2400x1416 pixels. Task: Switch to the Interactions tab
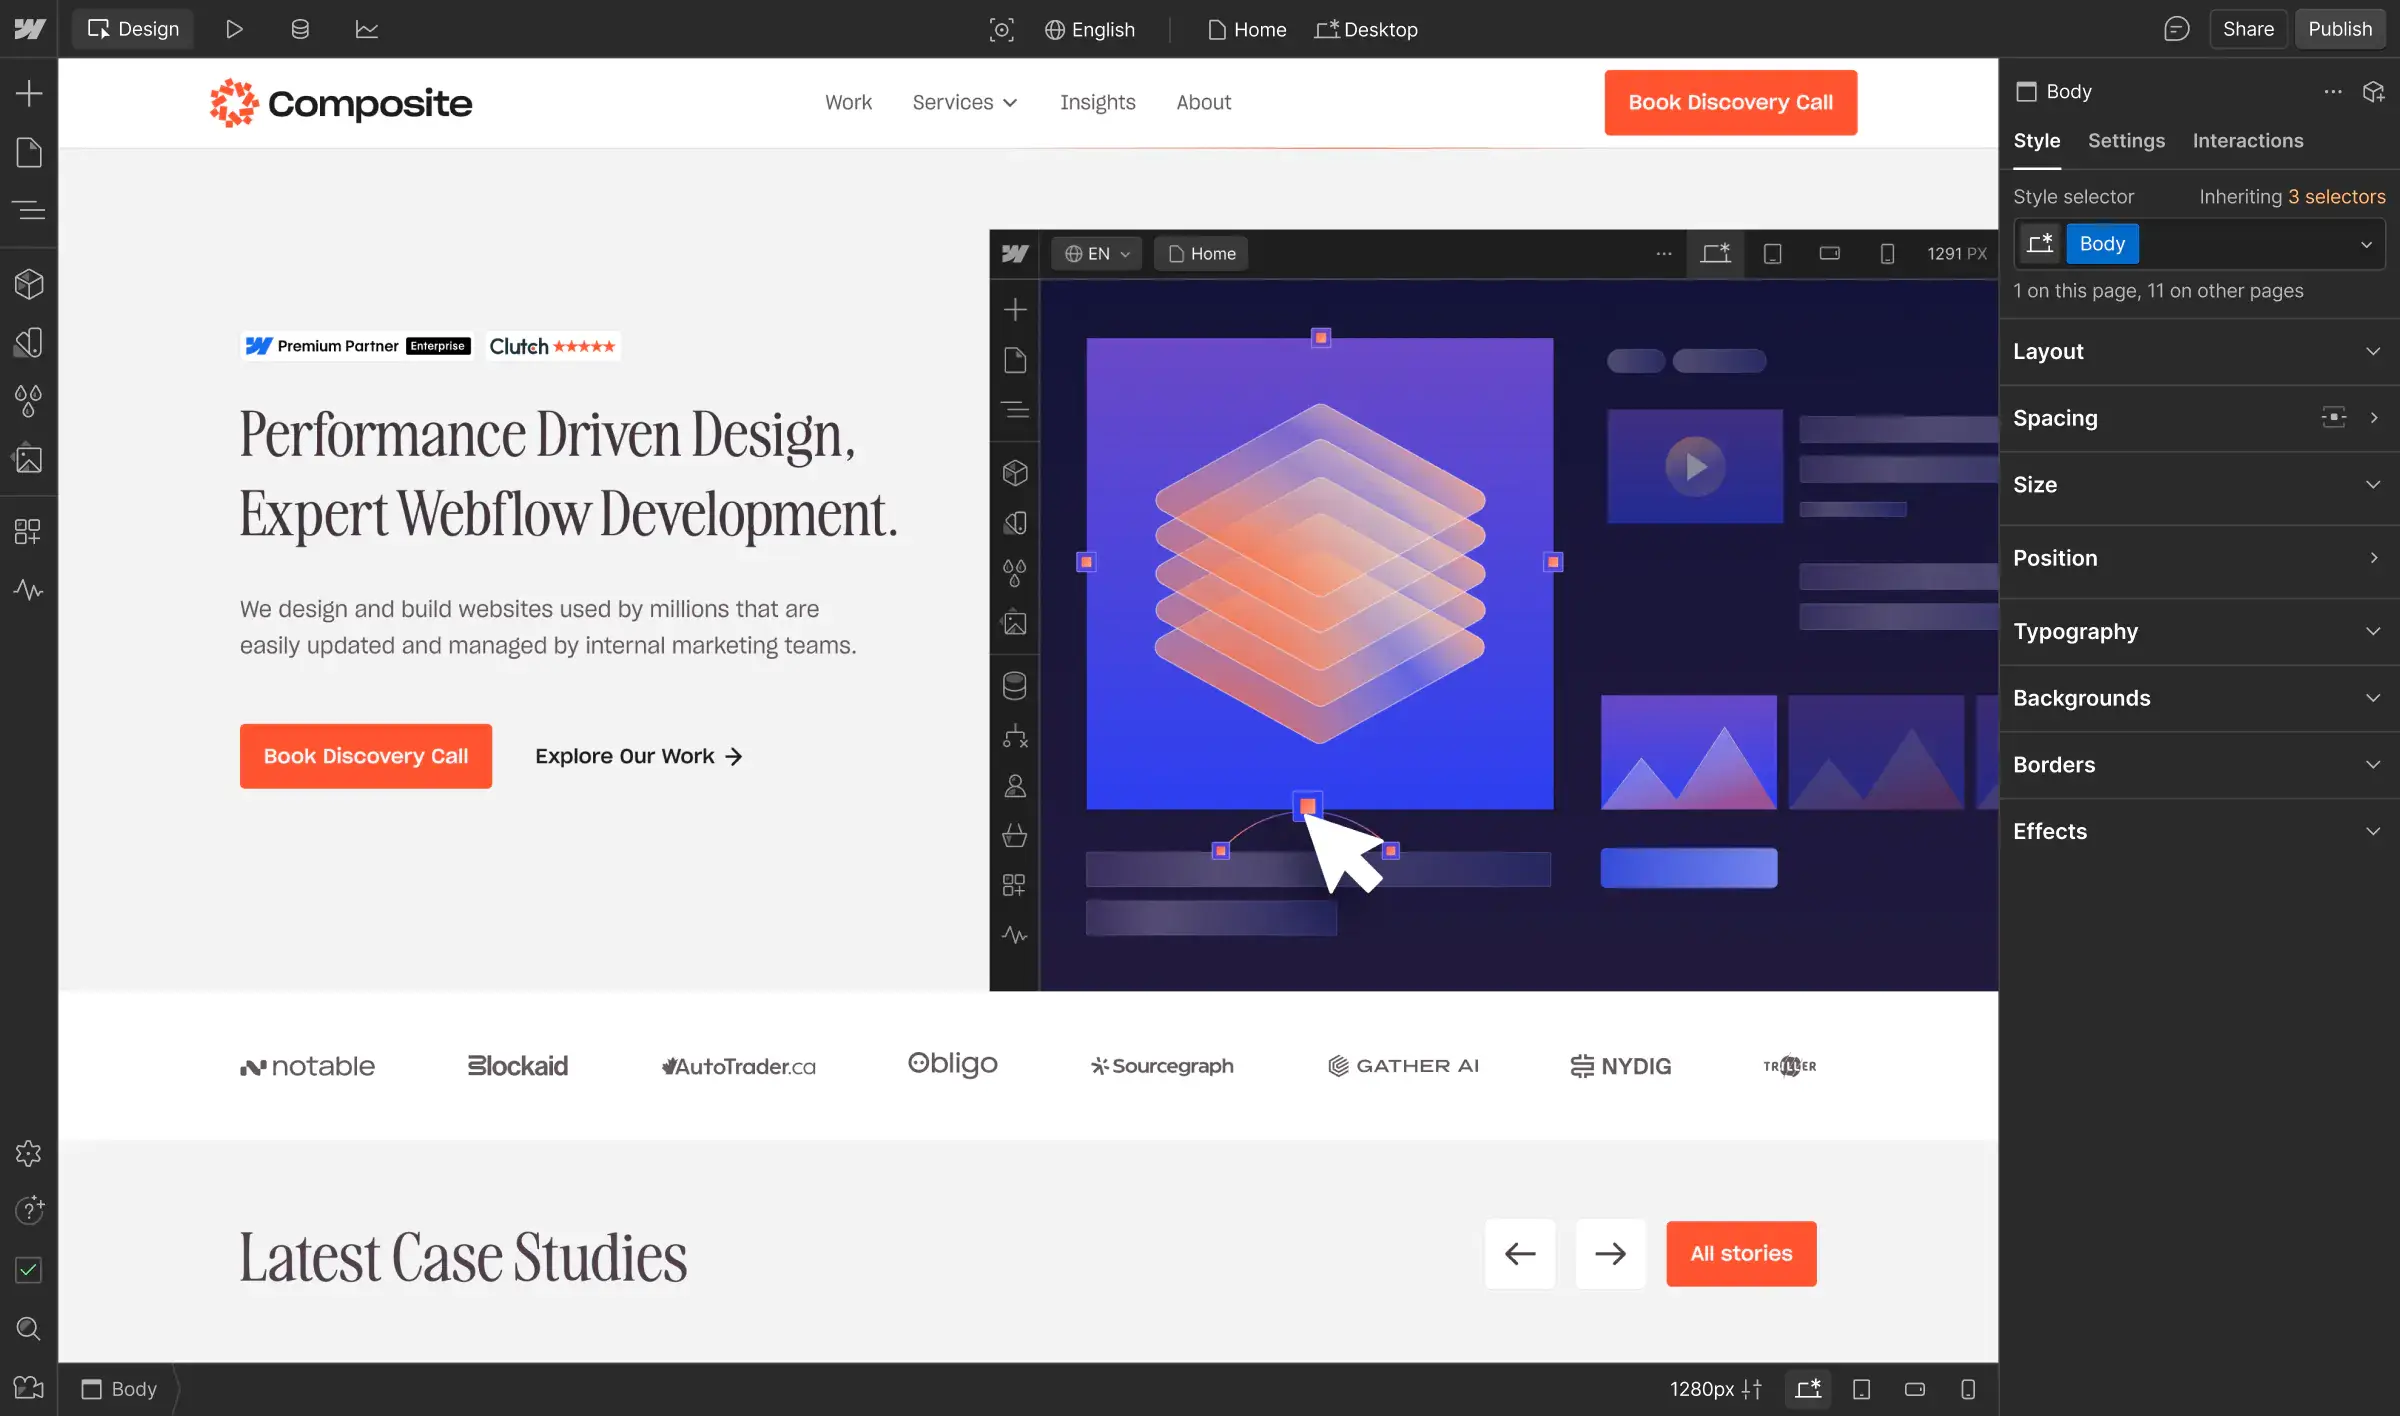tap(2247, 141)
